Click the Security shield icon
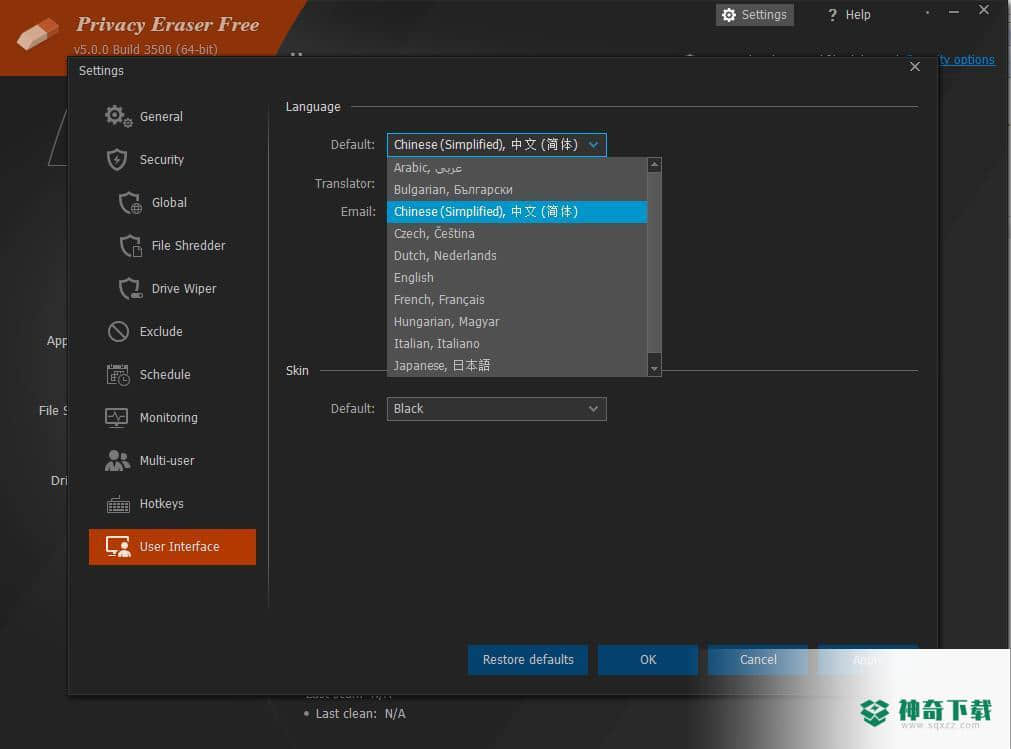The image size is (1011, 749). tap(117, 159)
